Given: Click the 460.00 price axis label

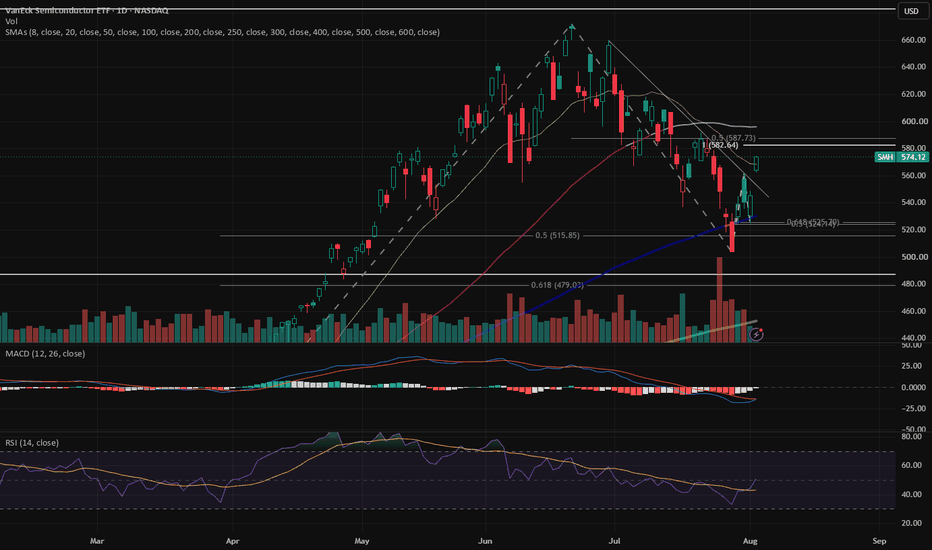Looking at the screenshot, I should pos(914,311).
